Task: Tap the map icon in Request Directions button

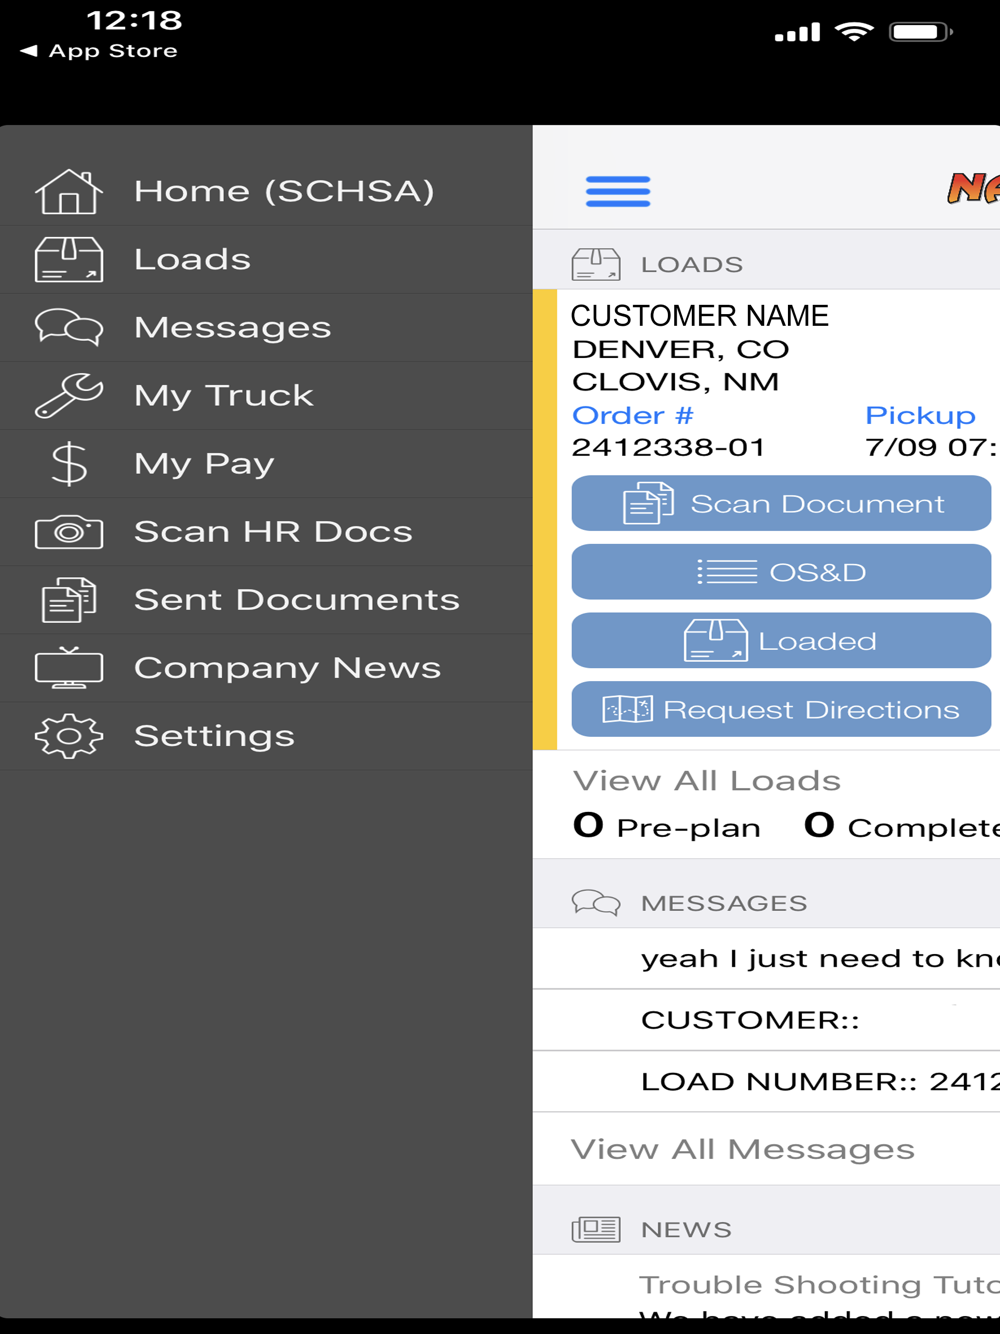Action: pos(627,709)
